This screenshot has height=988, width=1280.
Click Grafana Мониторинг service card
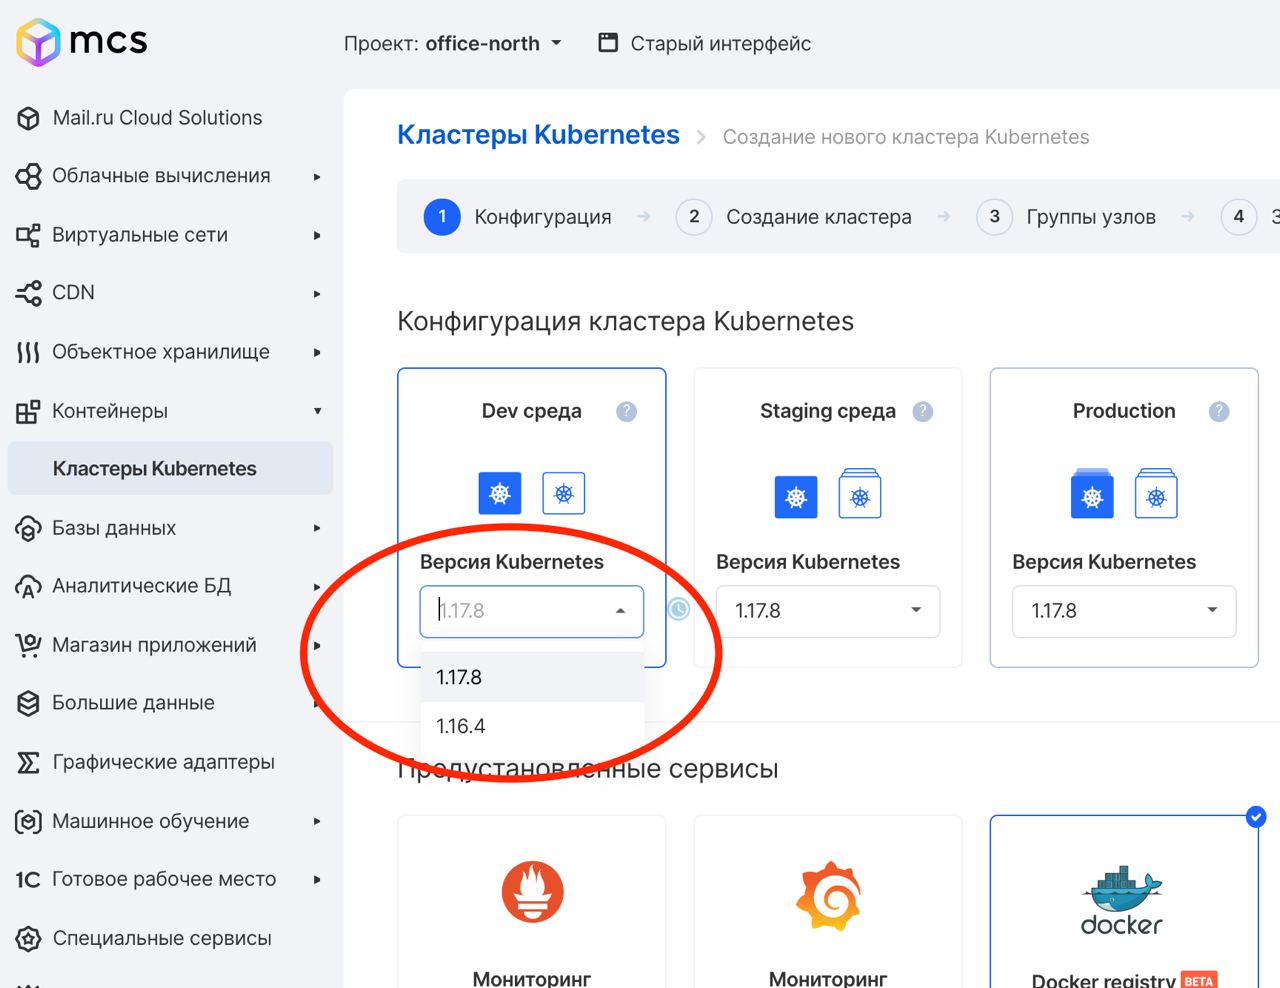point(828,902)
